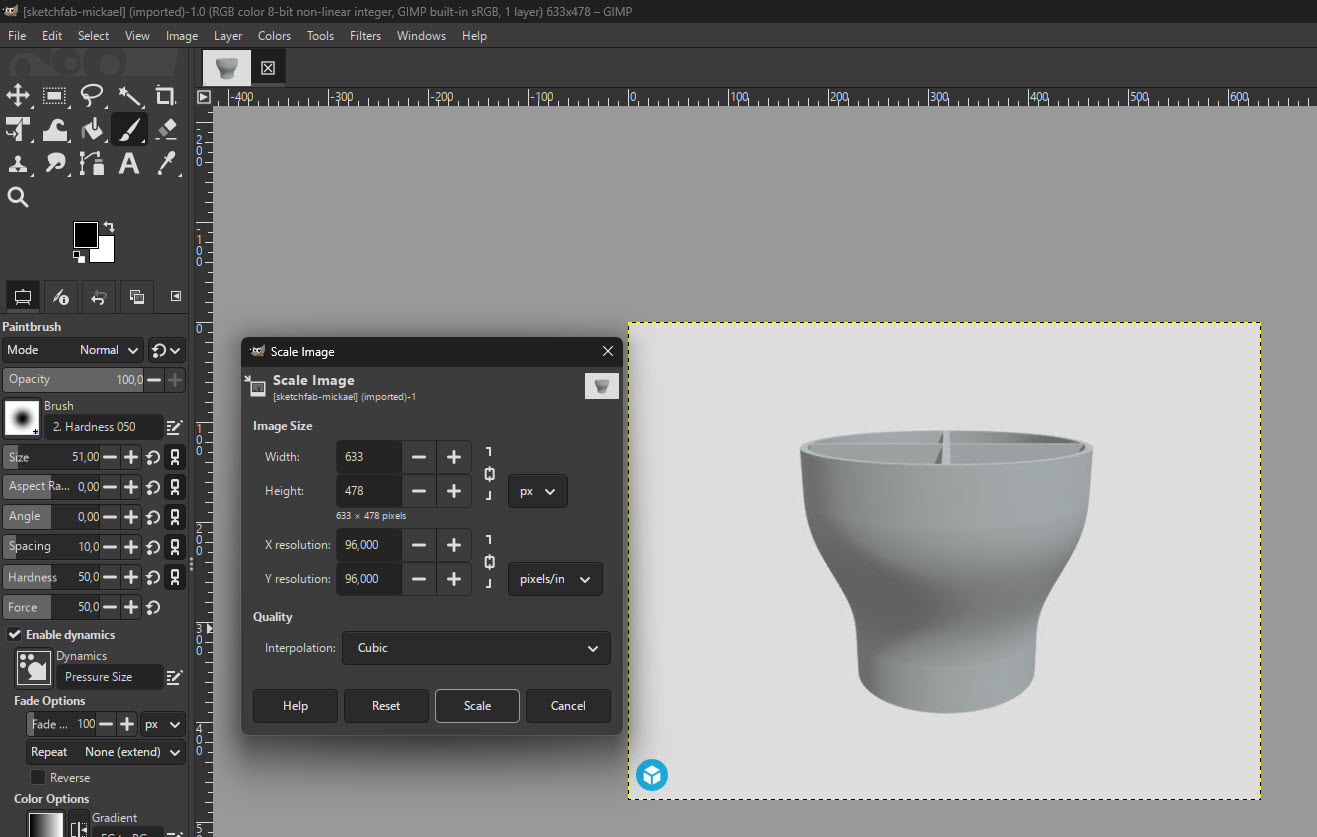This screenshot has width=1317, height=837.
Task: Open the Filters menu
Action: pyautogui.click(x=365, y=36)
